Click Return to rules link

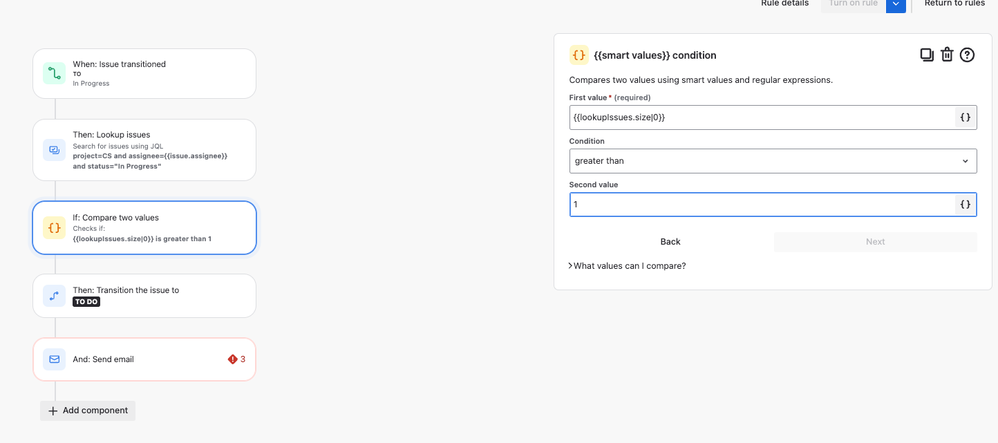click(x=954, y=4)
